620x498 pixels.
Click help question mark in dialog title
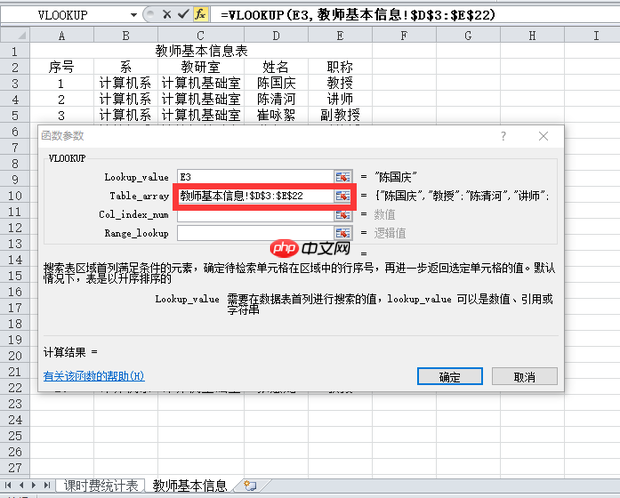pos(503,136)
